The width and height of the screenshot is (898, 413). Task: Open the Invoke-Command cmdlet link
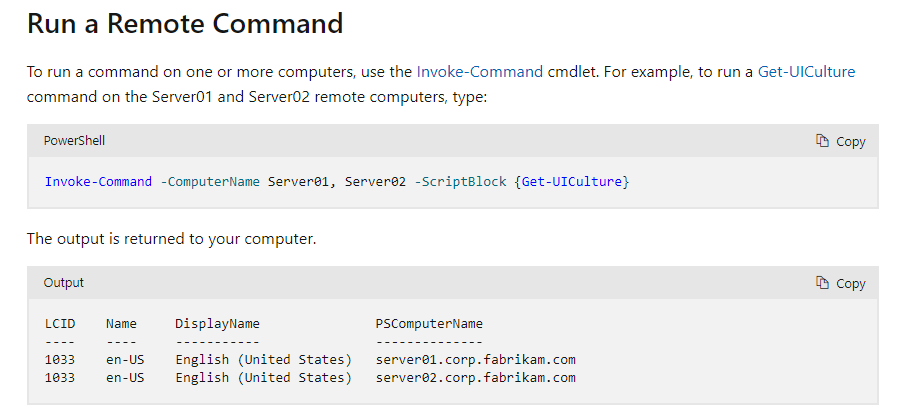(479, 72)
